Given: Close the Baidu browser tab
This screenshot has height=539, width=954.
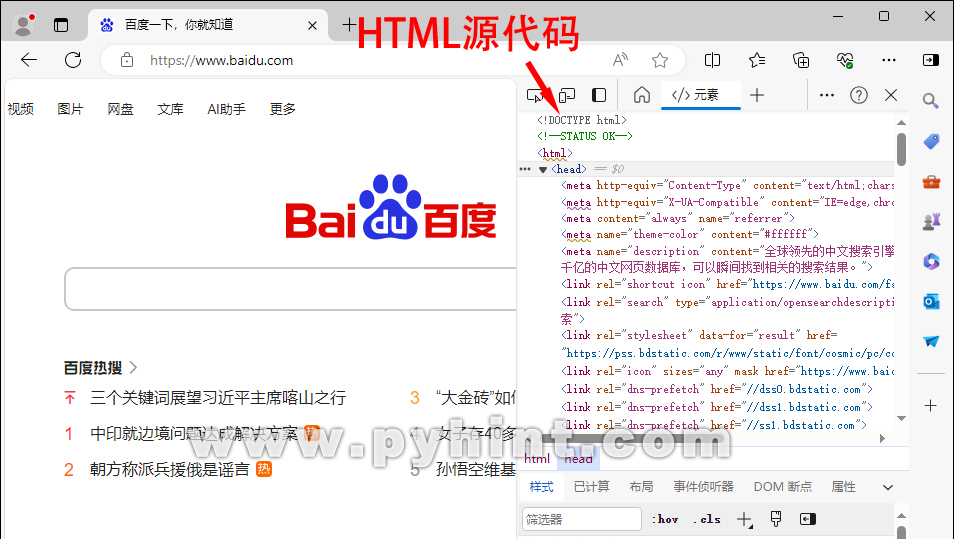Looking at the screenshot, I should click(312, 25).
